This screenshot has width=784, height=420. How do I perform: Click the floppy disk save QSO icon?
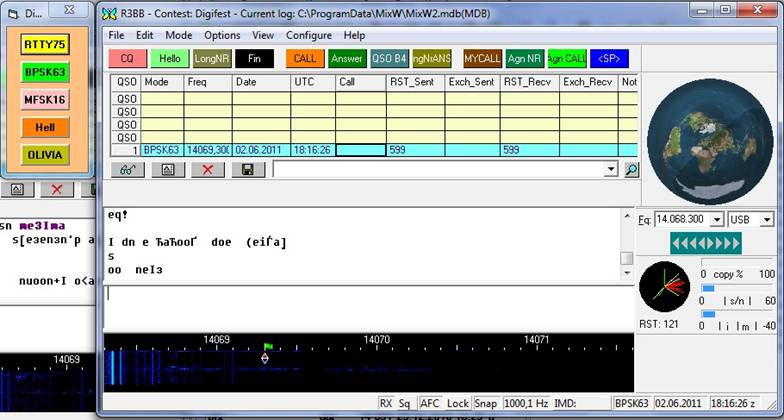click(x=247, y=170)
